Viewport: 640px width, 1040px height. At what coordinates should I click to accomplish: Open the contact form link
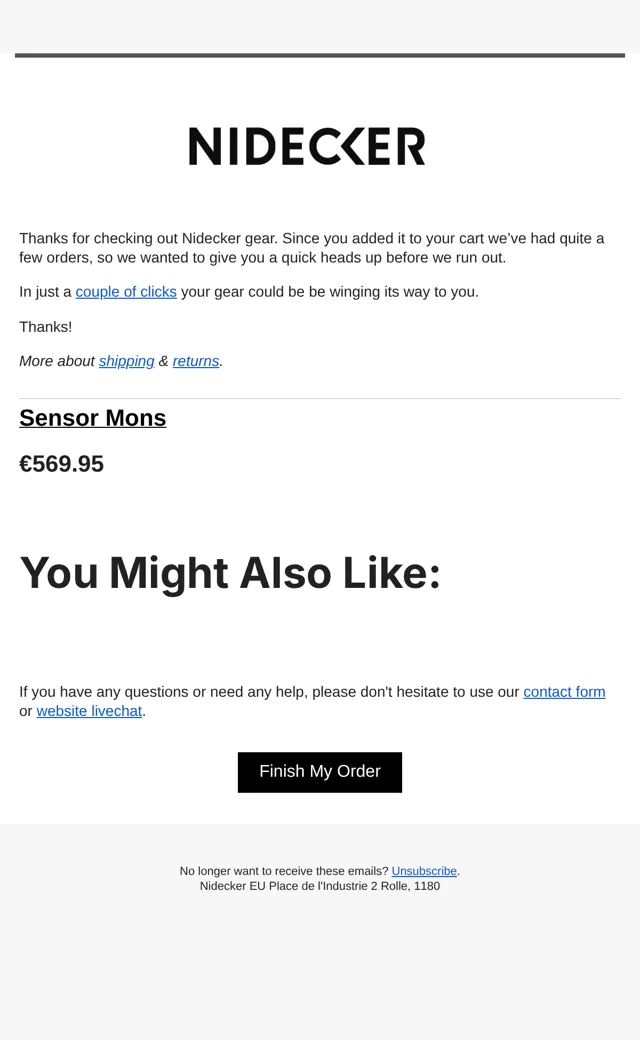coord(564,692)
